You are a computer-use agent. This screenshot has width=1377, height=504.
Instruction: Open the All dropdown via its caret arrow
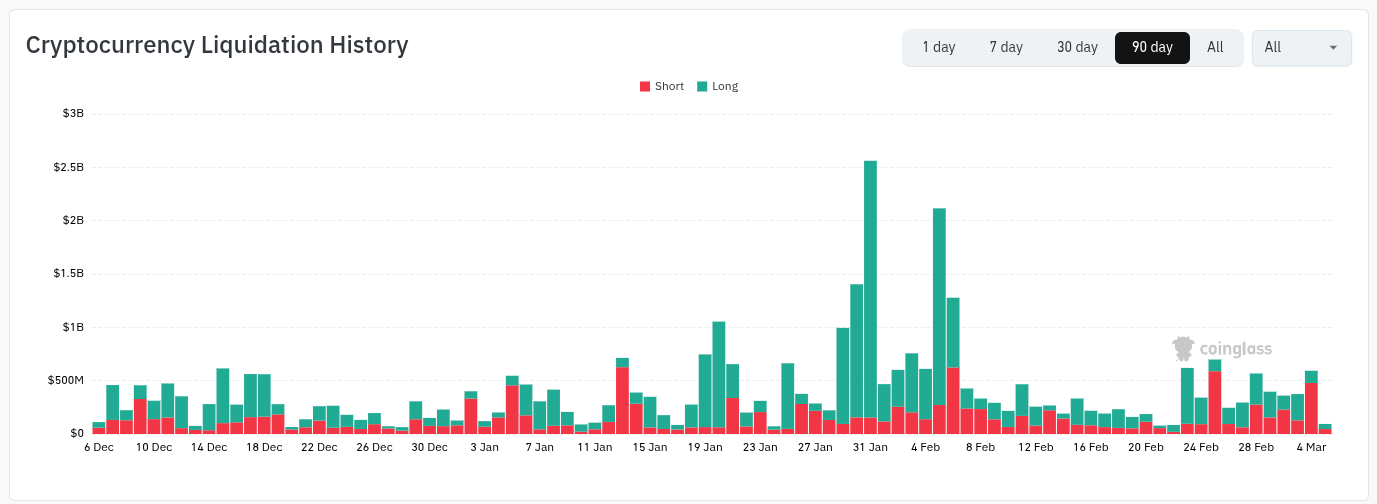point(1333,48)
